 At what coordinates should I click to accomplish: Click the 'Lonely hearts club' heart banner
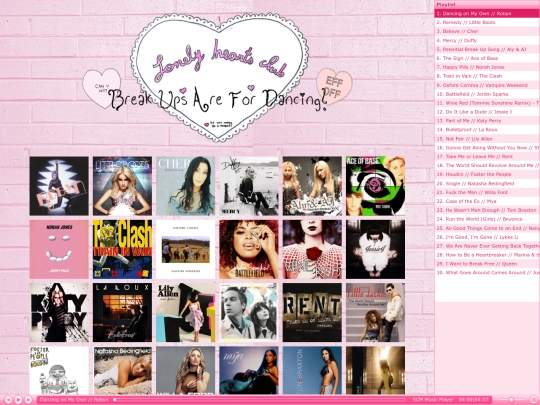pyautogui.click(x=219, y=77)
